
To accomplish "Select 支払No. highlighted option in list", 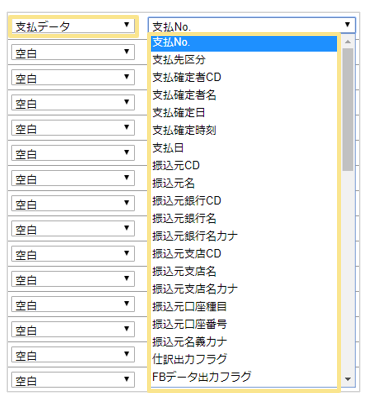I will (x=244, y=43).
